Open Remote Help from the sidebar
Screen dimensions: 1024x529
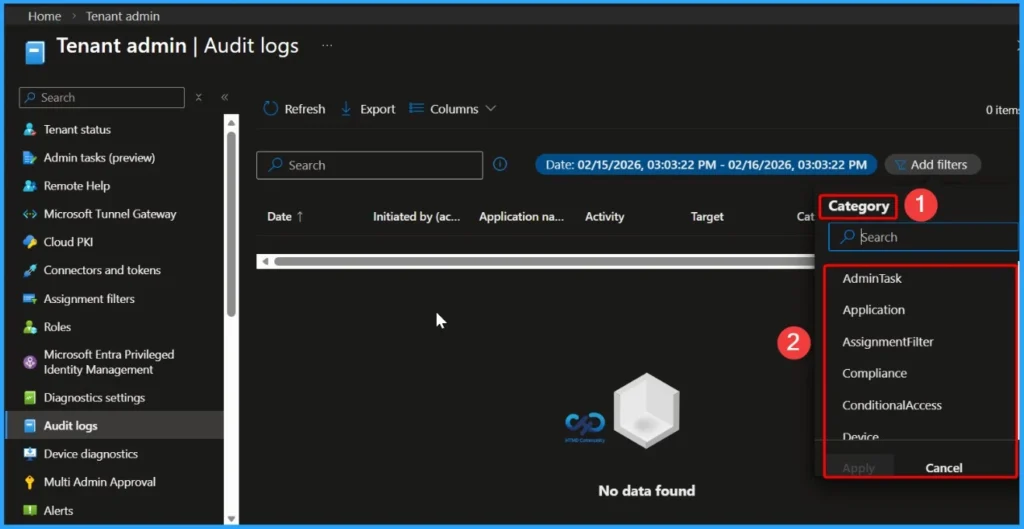click(76, 185)
